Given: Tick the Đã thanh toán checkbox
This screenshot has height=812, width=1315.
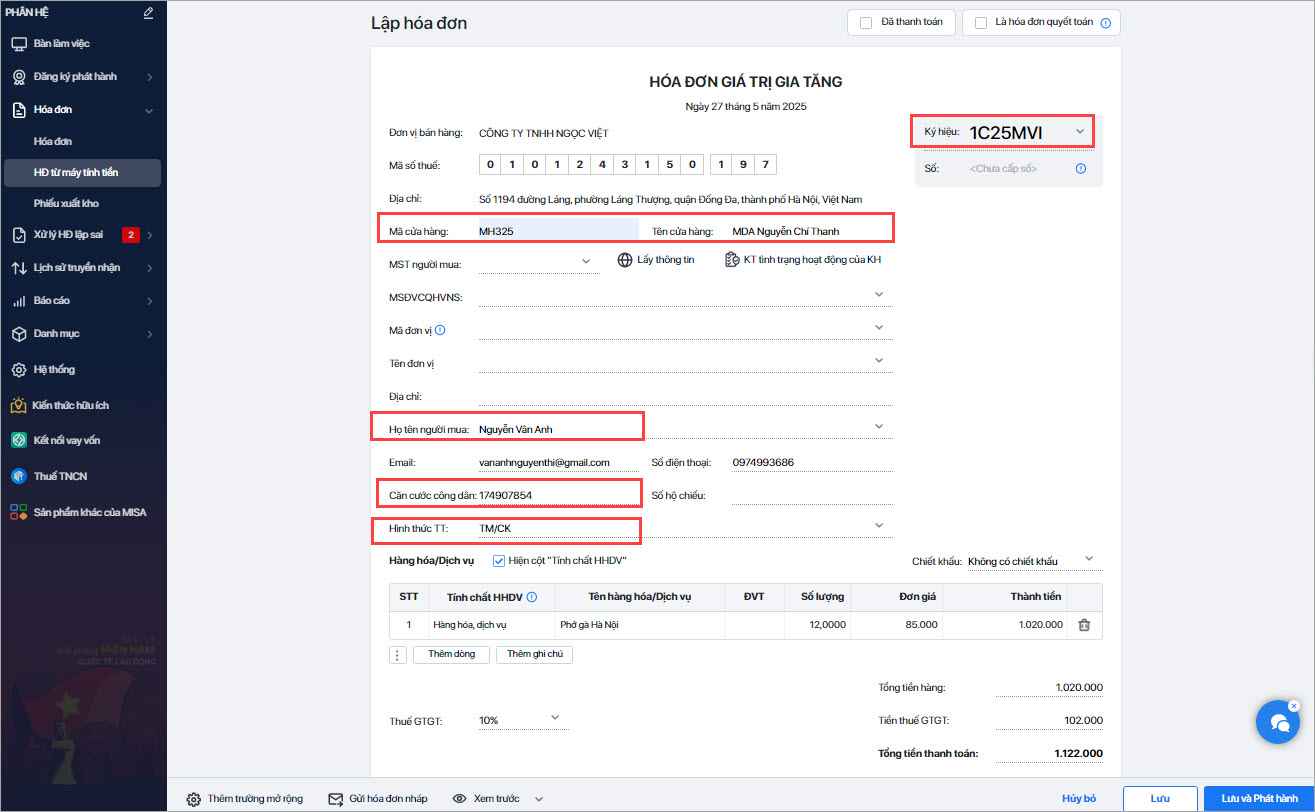Looking at the screenshot, I should tap(866, 22).
